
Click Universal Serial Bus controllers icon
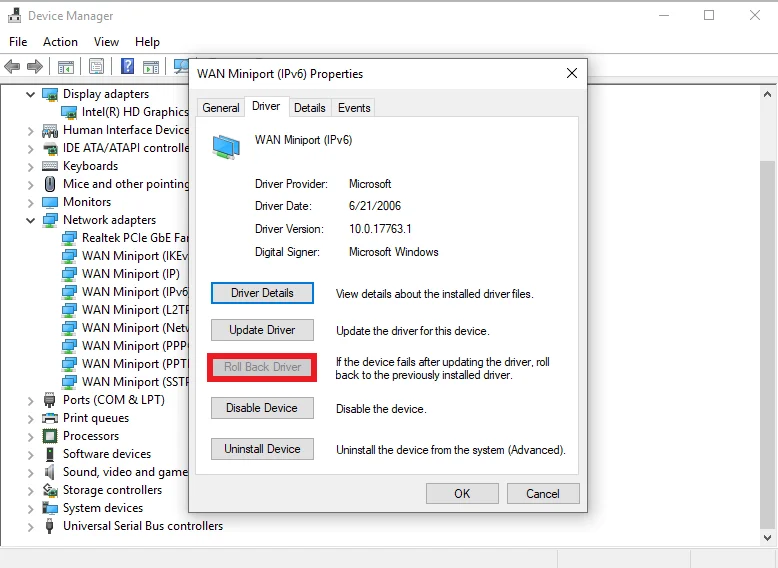pyautogui.click(x=50, y=526)
